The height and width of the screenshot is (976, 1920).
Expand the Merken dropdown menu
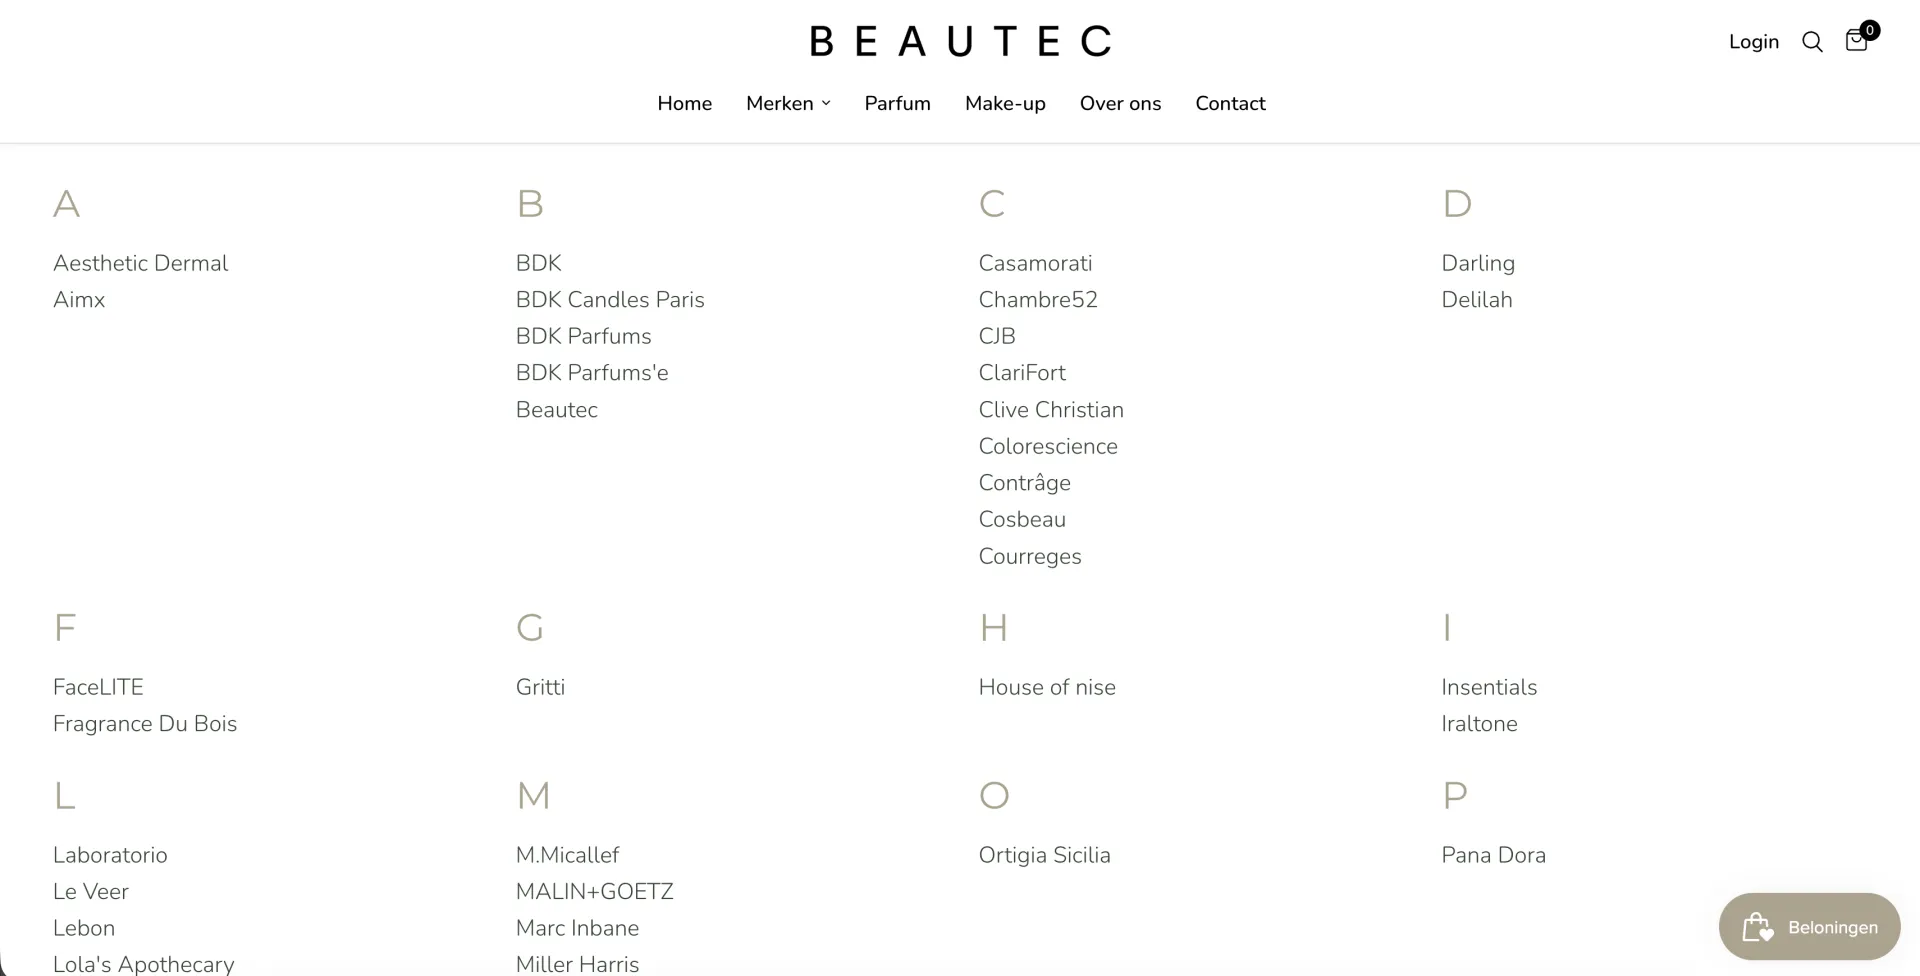788,103
